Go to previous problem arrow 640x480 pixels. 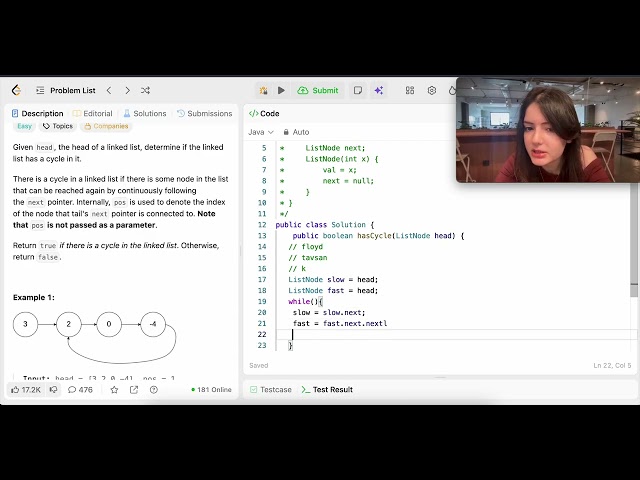[109, 91]
